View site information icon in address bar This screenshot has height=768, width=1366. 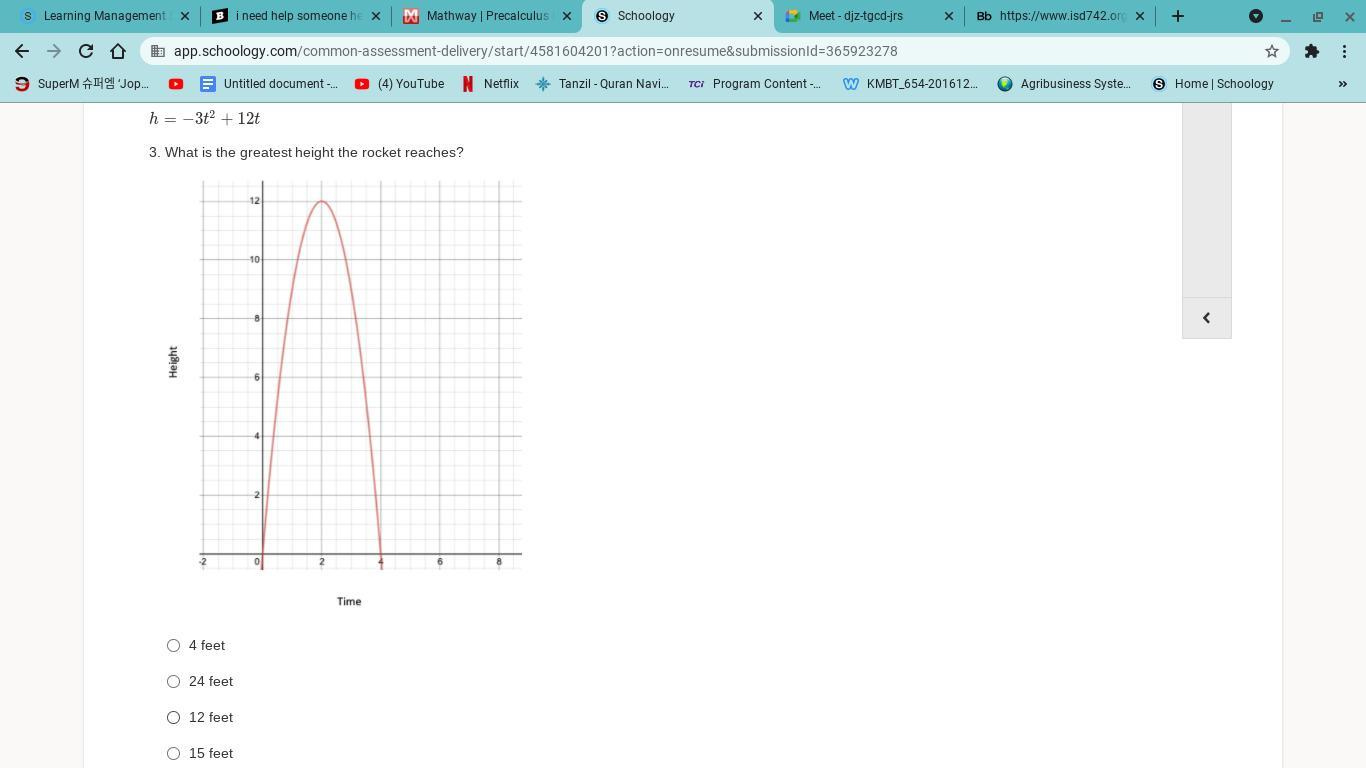[158, 51]
